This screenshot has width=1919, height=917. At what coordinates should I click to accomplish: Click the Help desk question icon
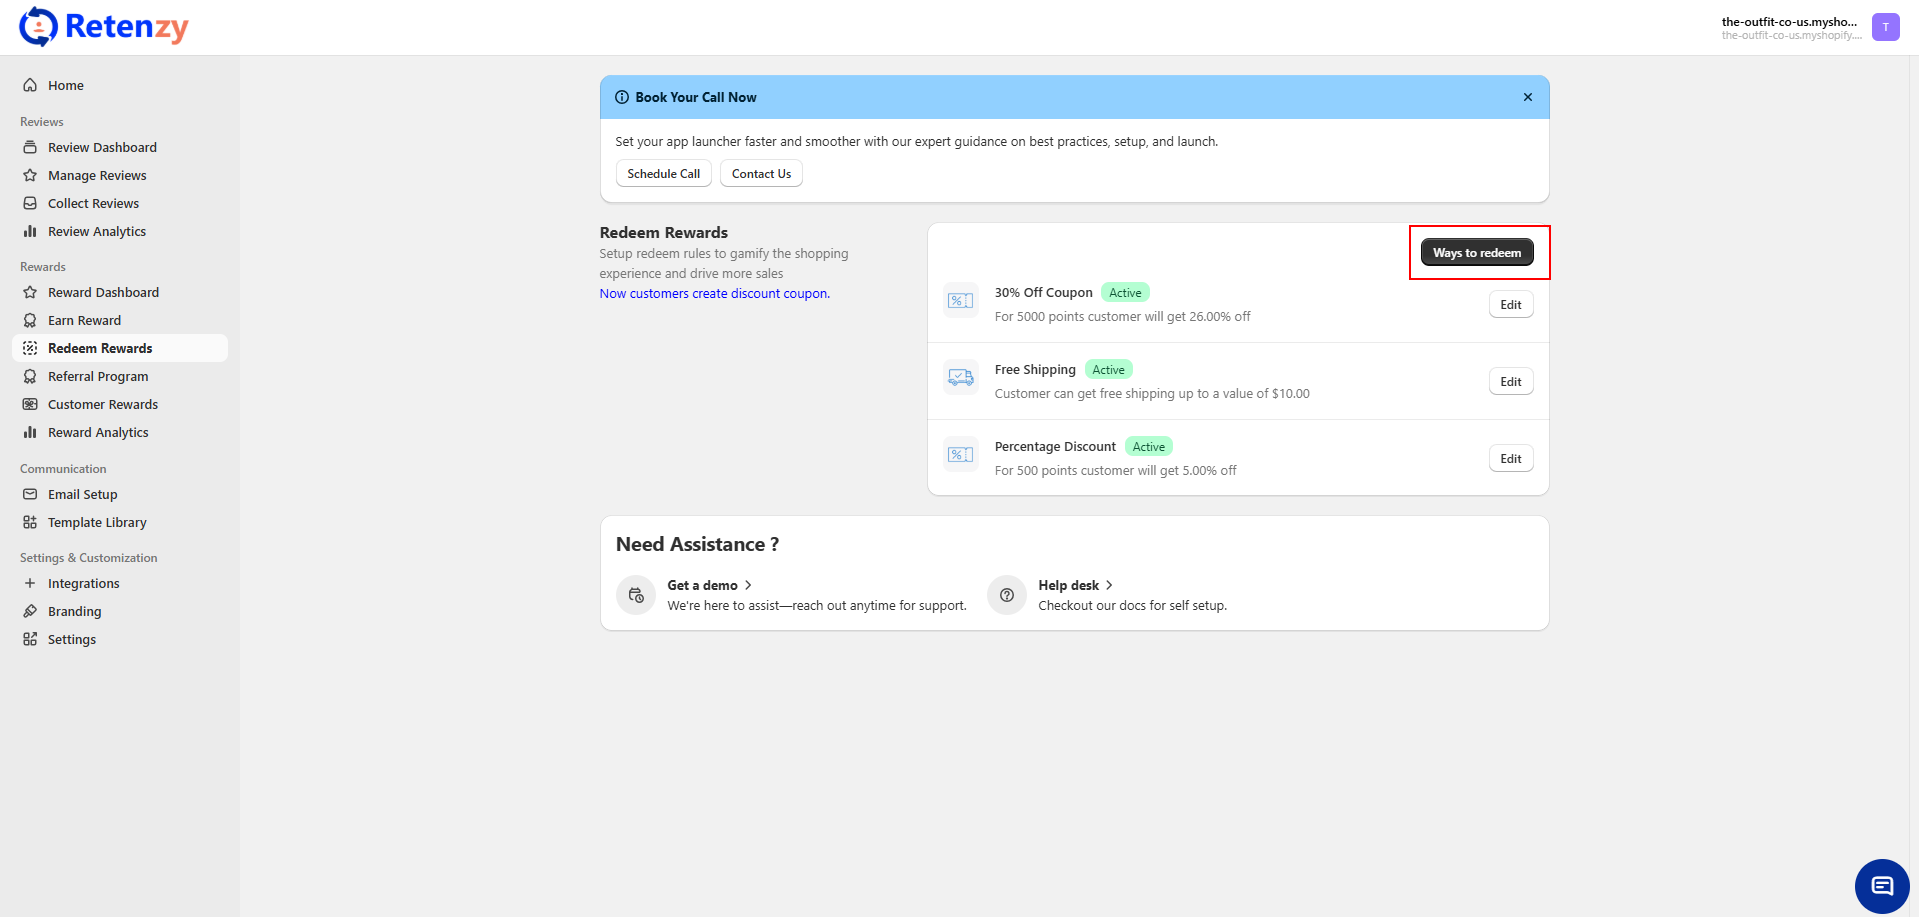click(x=1006, y=595)
